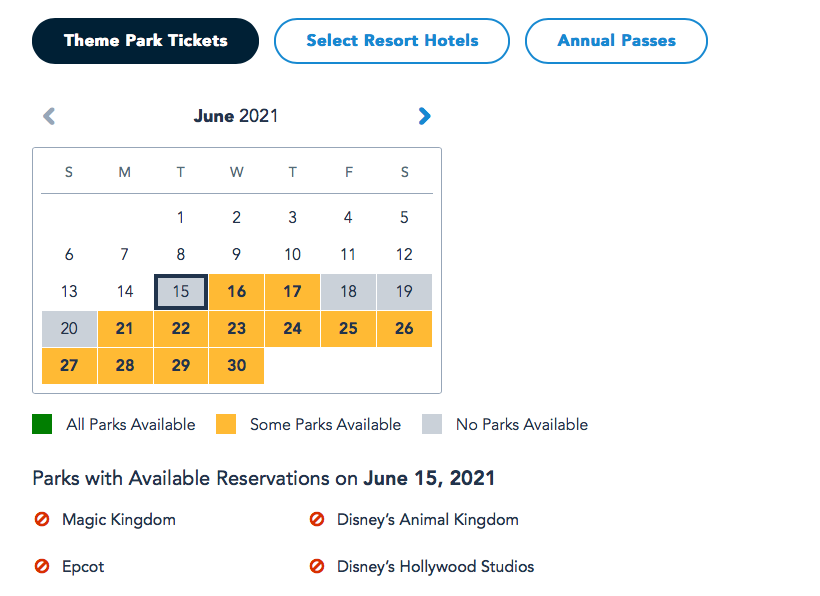
Task: Go to next month with right arrow
Action: (x=425, y=116)
